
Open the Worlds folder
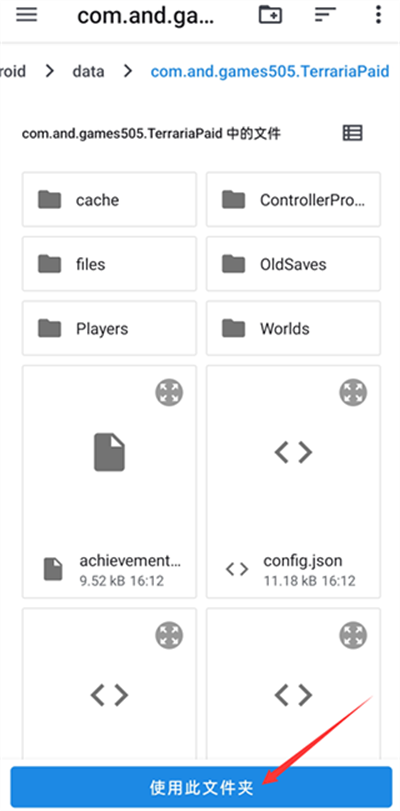tap(293, 328)
